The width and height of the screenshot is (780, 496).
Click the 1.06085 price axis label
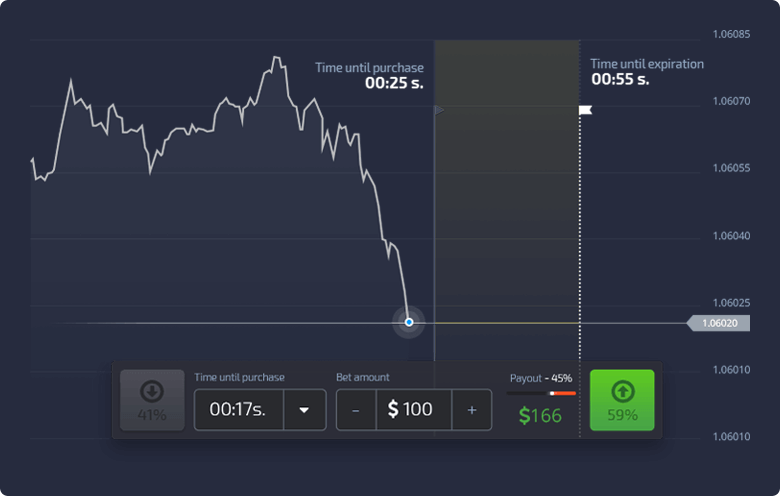[731, 34]
